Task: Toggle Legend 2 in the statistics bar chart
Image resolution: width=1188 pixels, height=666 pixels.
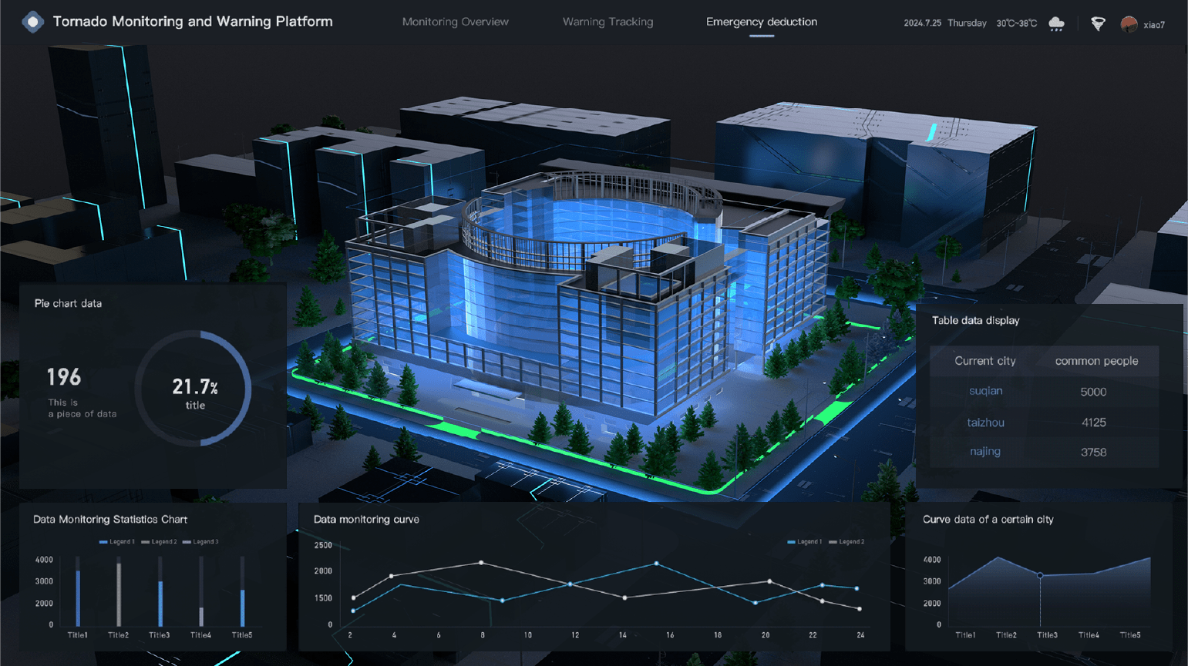Action: [x=159, y=542]
